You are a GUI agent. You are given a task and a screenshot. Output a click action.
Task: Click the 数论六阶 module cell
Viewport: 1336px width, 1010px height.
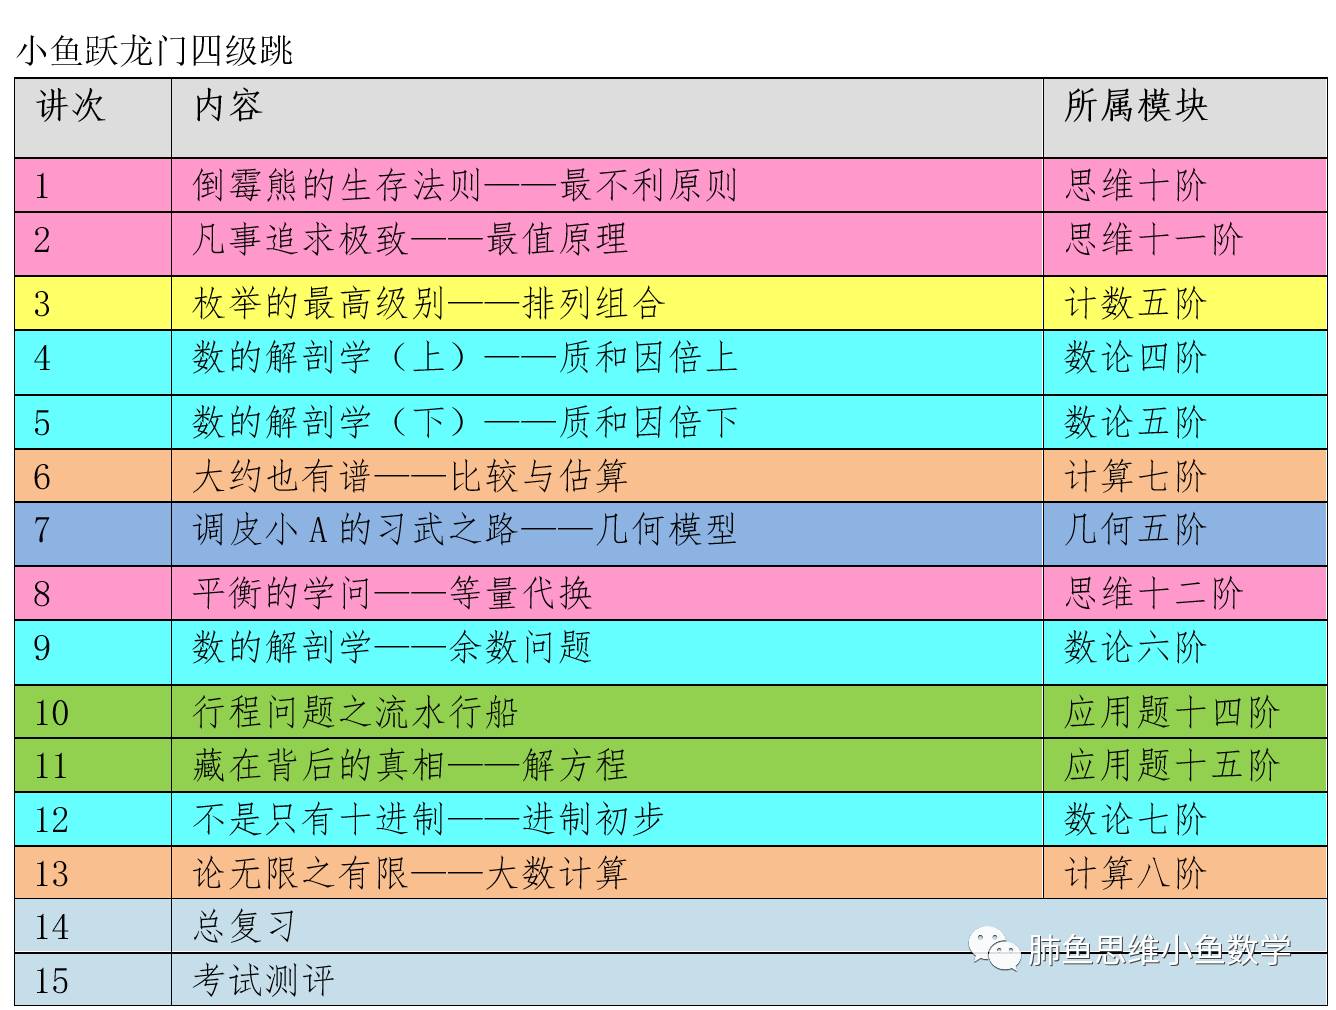coord(1185,652)
